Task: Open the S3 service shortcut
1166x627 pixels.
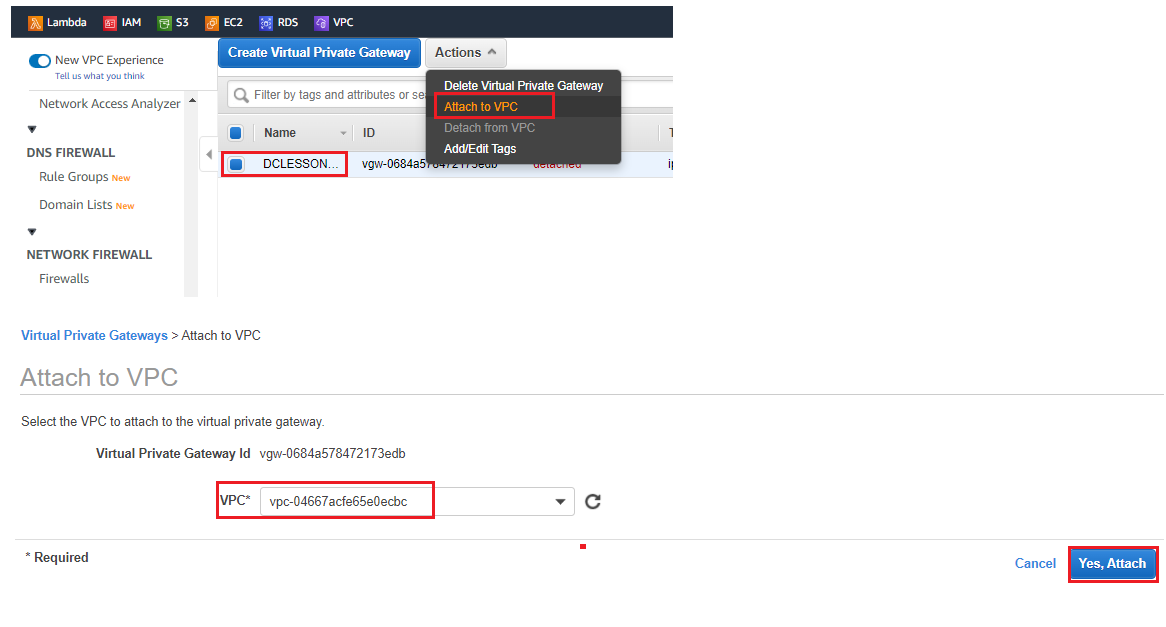Action: click(x=173, y=22)
